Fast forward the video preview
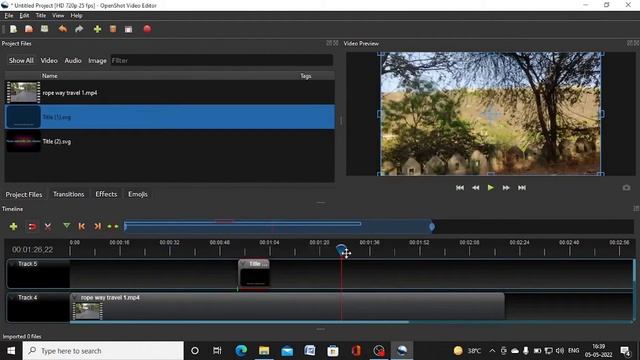This screenshot has width=640, height=360. (x=506, y=188)
